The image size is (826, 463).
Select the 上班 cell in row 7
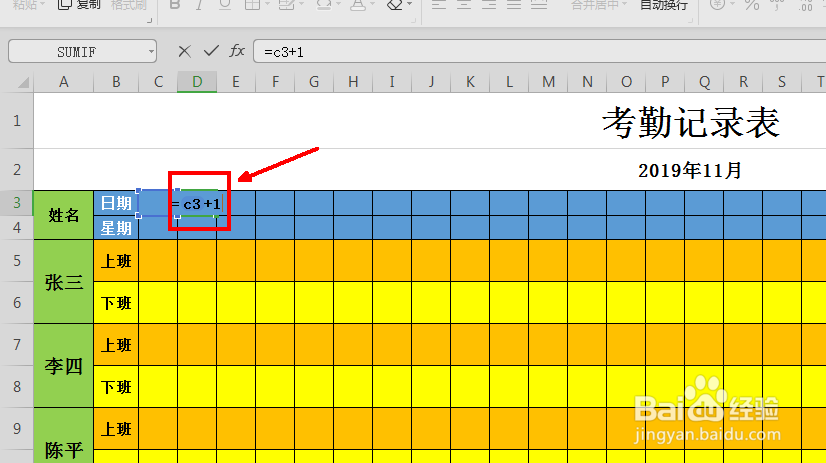pyautogui.click(x=116, y=345)
